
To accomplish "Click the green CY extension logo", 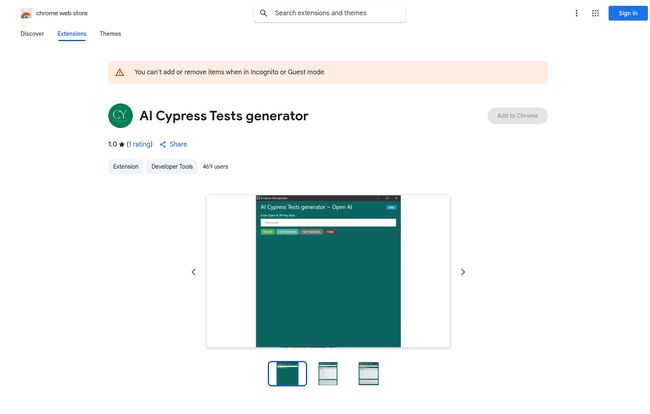I will tap(120, 116).
